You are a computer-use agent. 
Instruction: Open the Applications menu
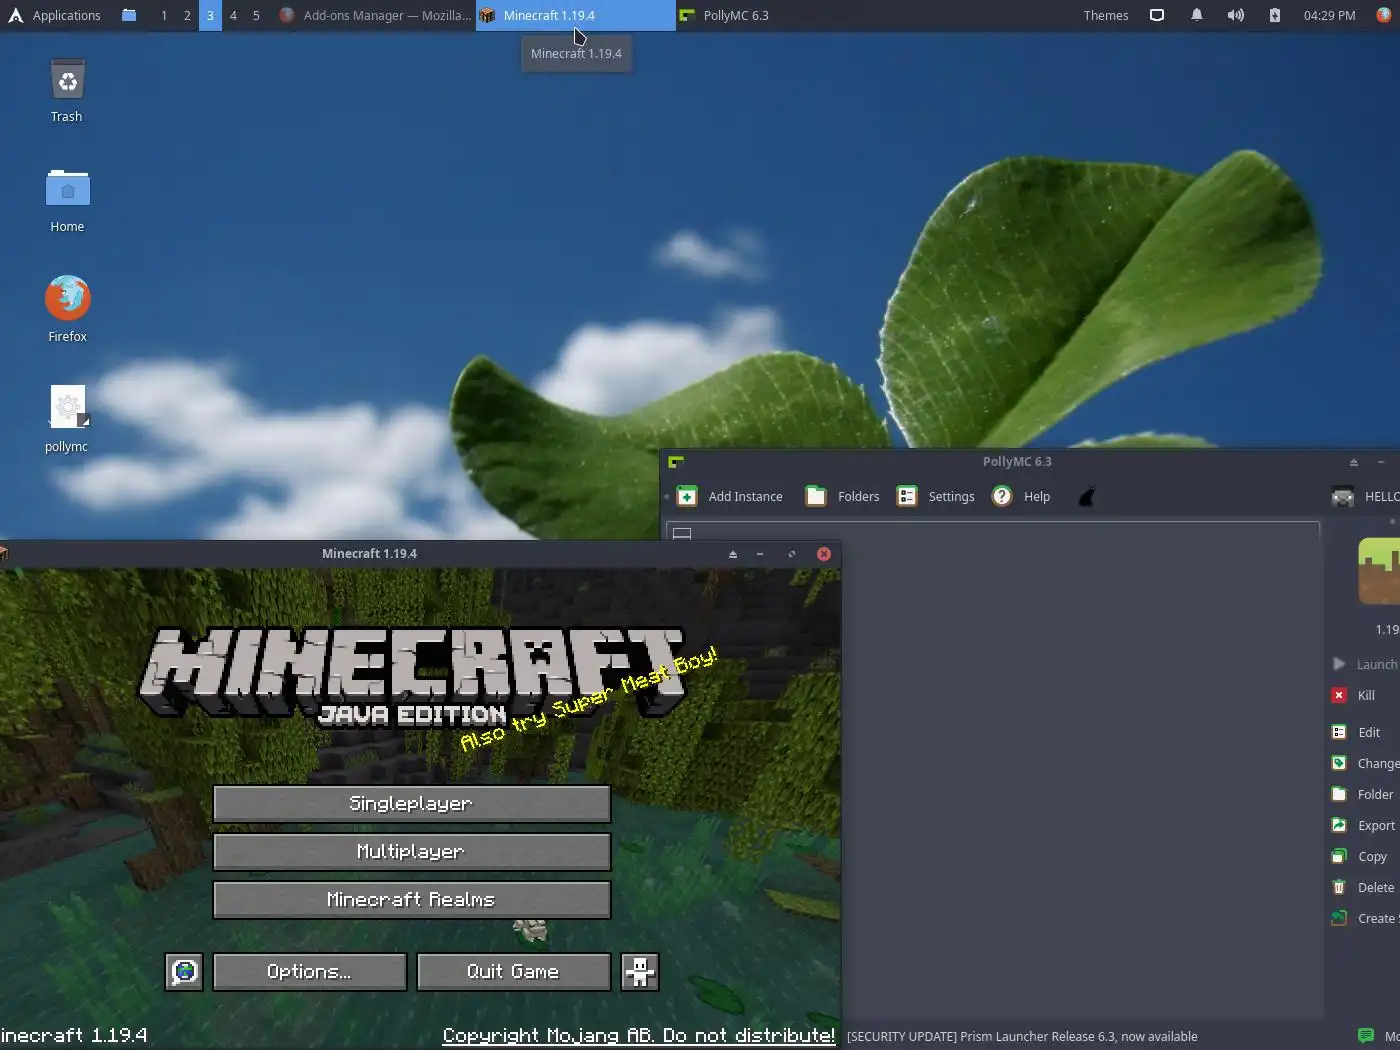click(x=55, y=15)
